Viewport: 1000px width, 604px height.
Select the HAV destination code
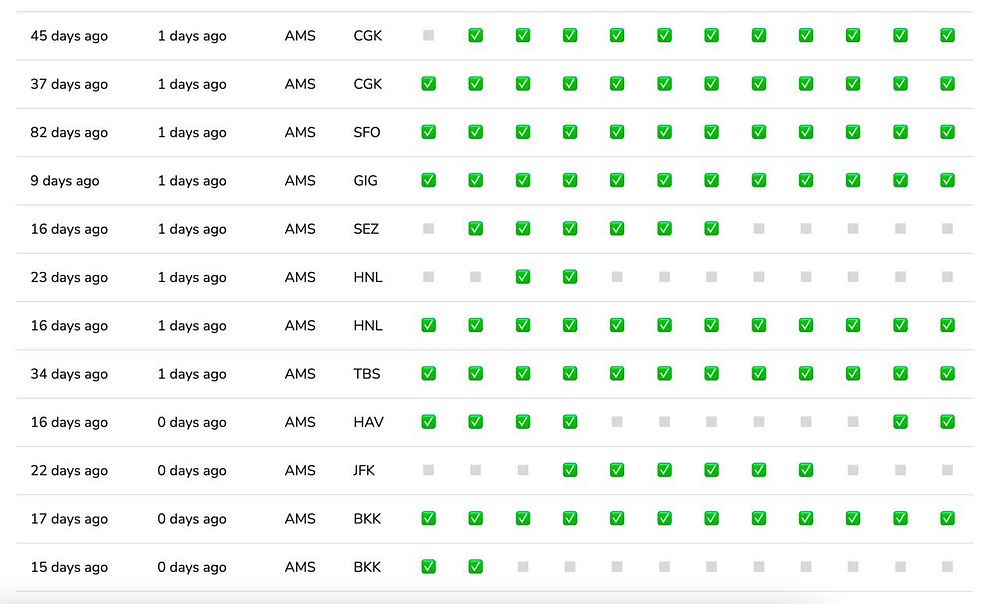(369, 422)
